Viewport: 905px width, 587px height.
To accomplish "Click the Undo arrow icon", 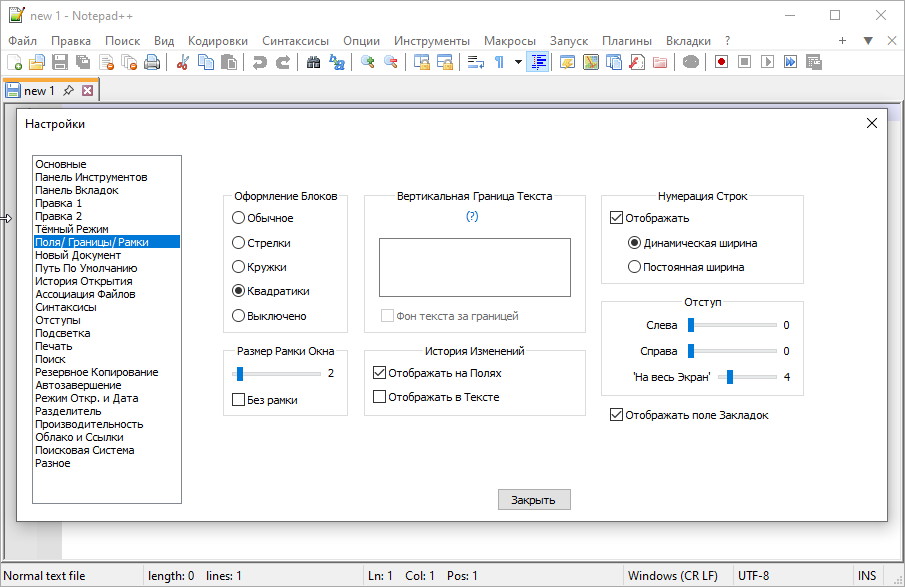I will 260,62.
